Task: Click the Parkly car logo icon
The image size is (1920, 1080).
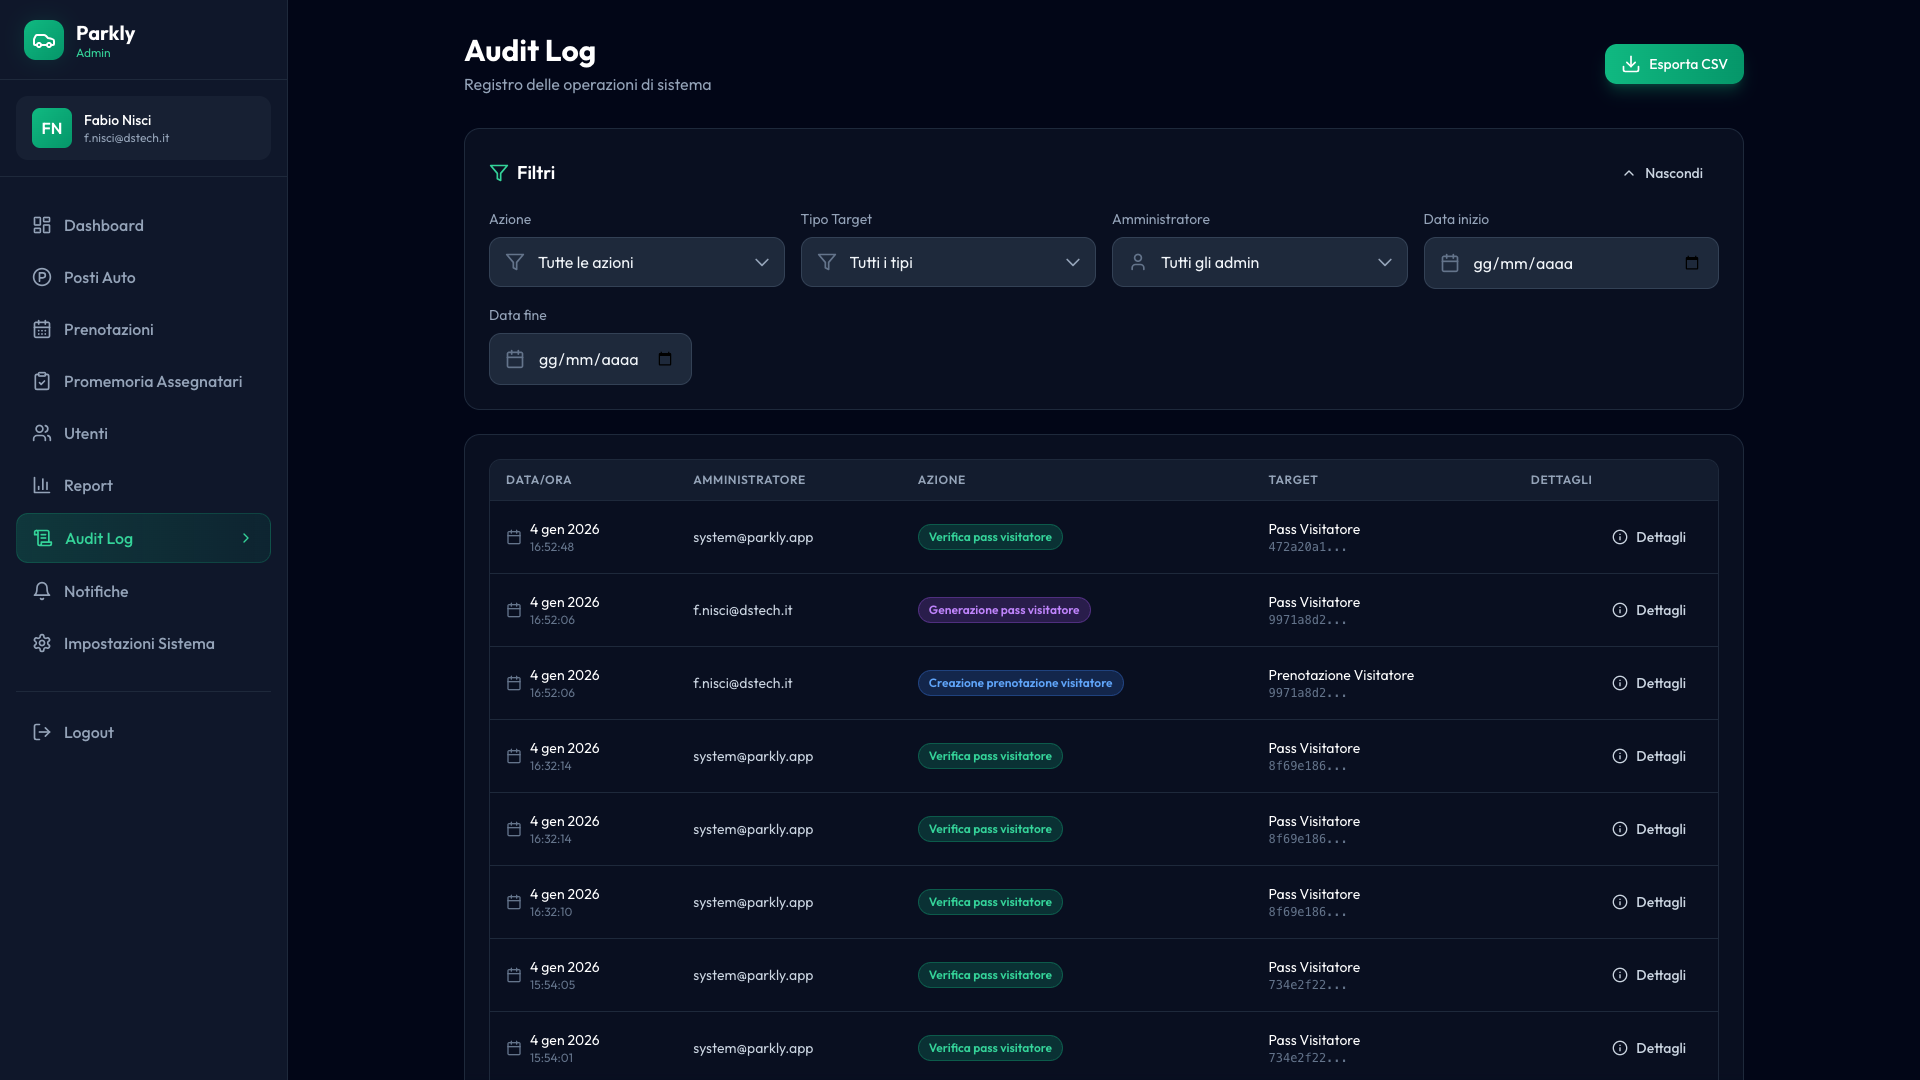Action: click(x=44, y=40)
